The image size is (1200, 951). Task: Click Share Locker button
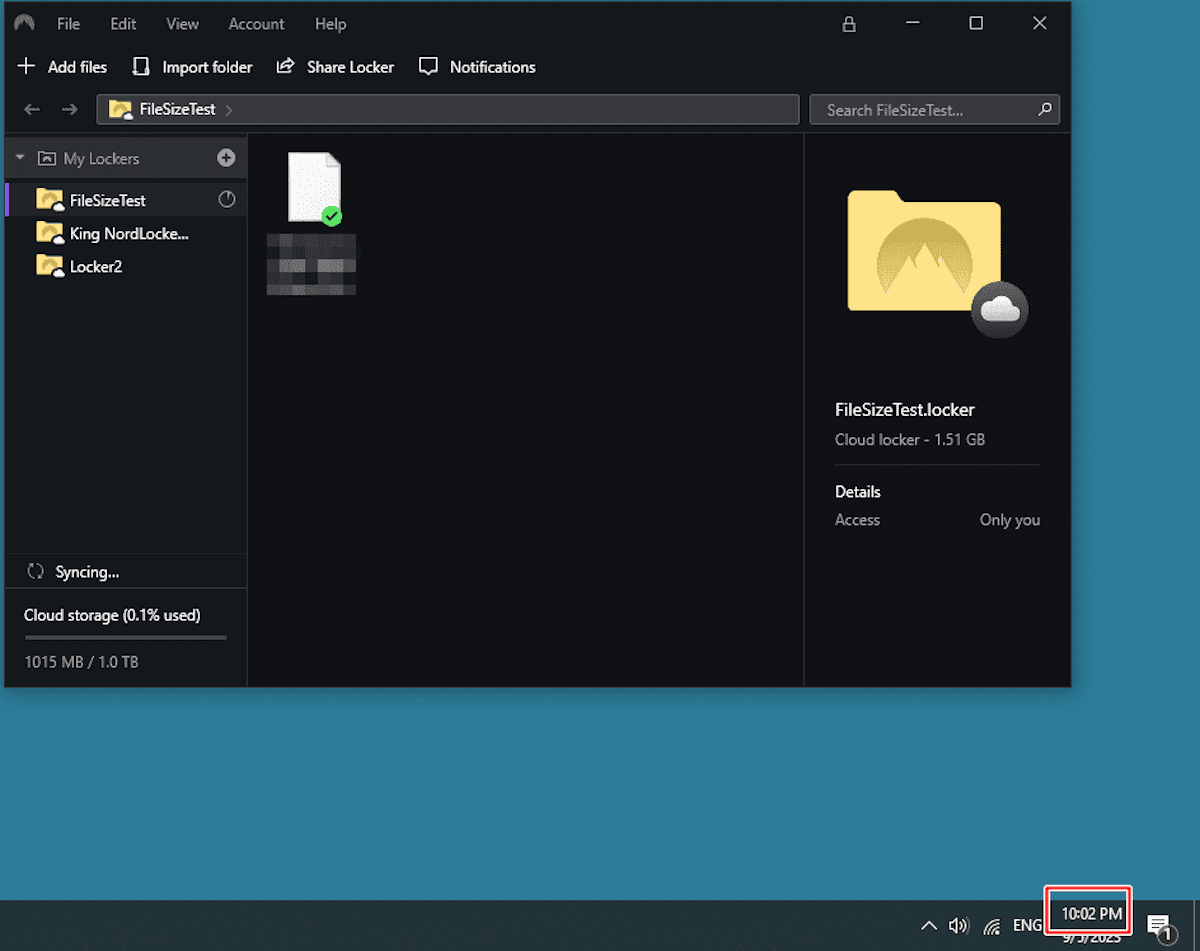click(335, 67)
